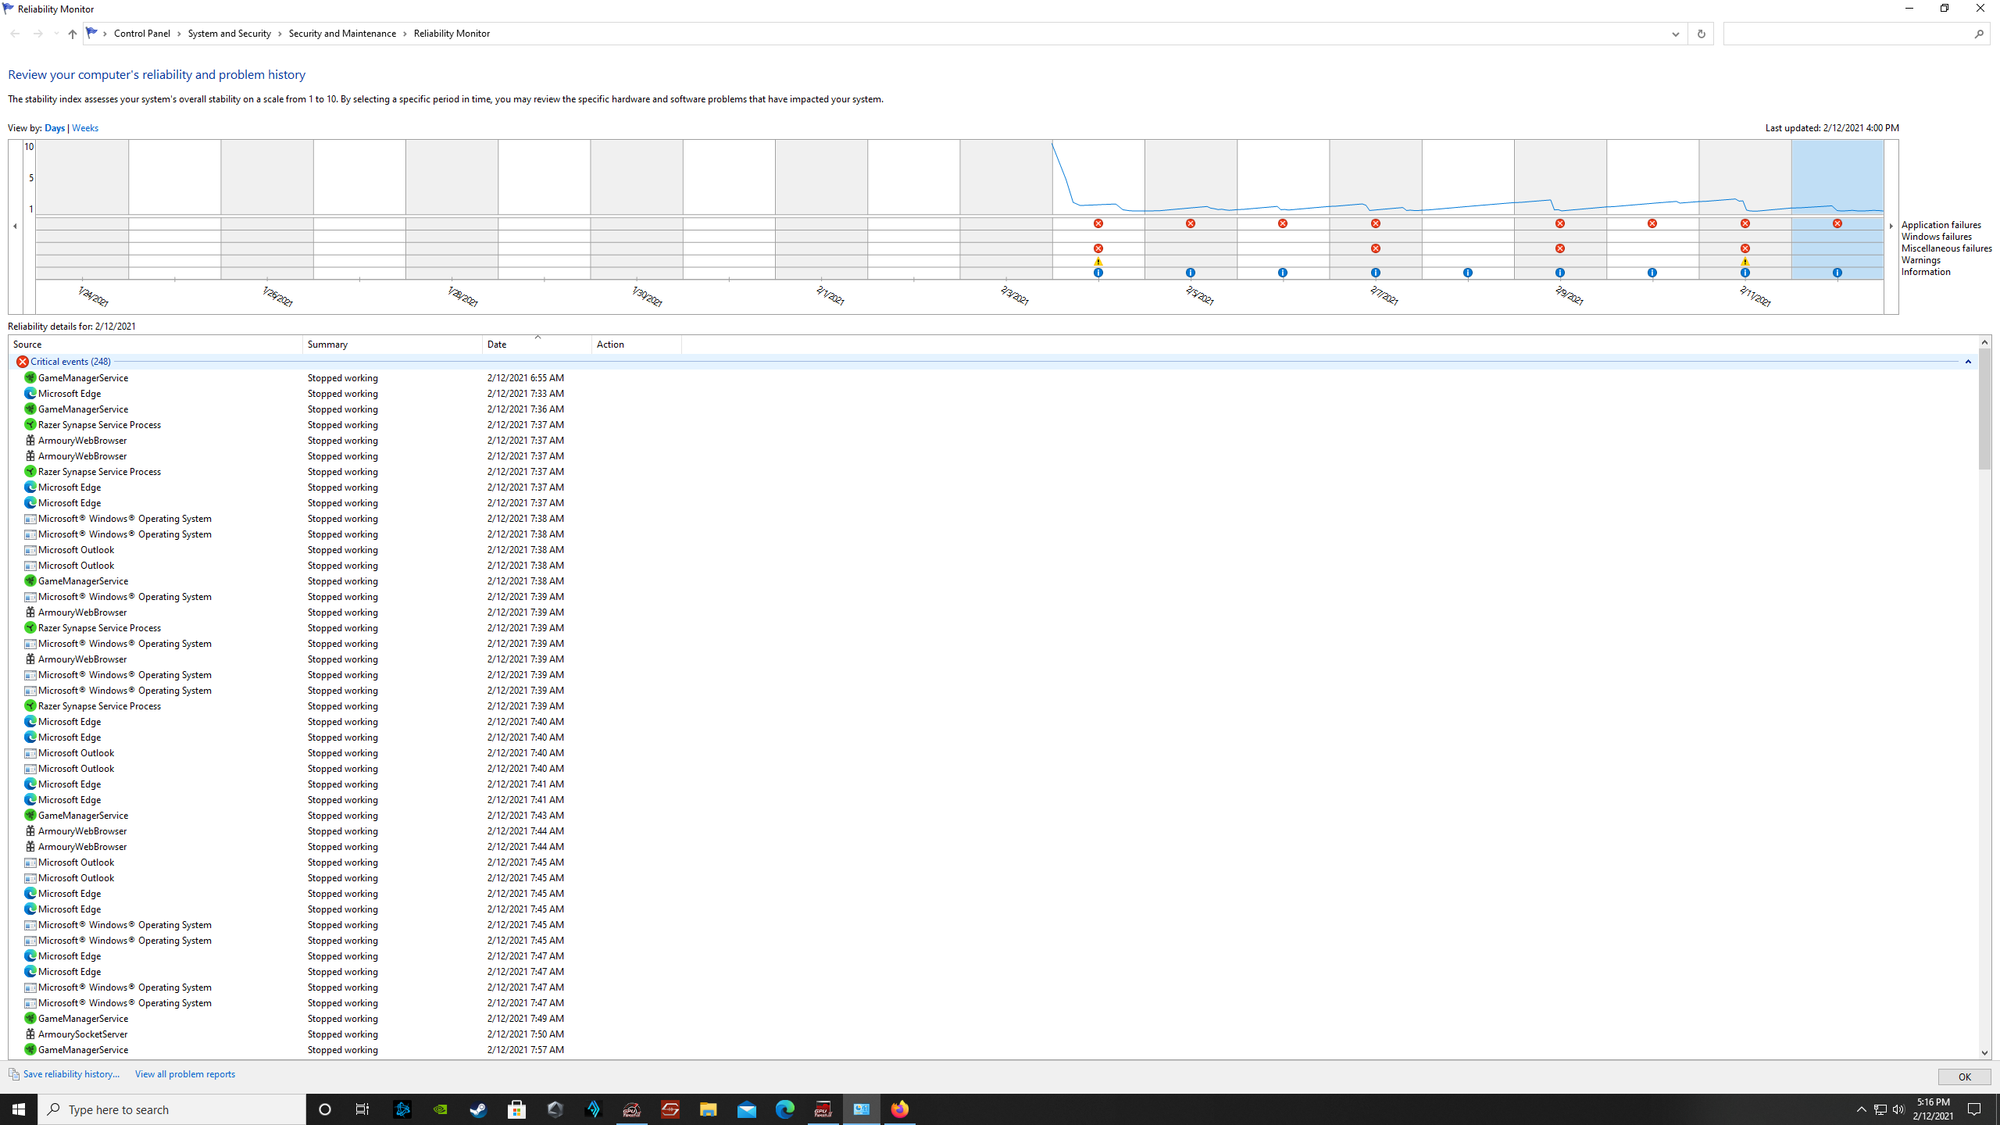The height and width of the screenshot is (1125, 2000).
Task: Switch chart view to Days
Action: pyautogui.click(x=54, y=128)
